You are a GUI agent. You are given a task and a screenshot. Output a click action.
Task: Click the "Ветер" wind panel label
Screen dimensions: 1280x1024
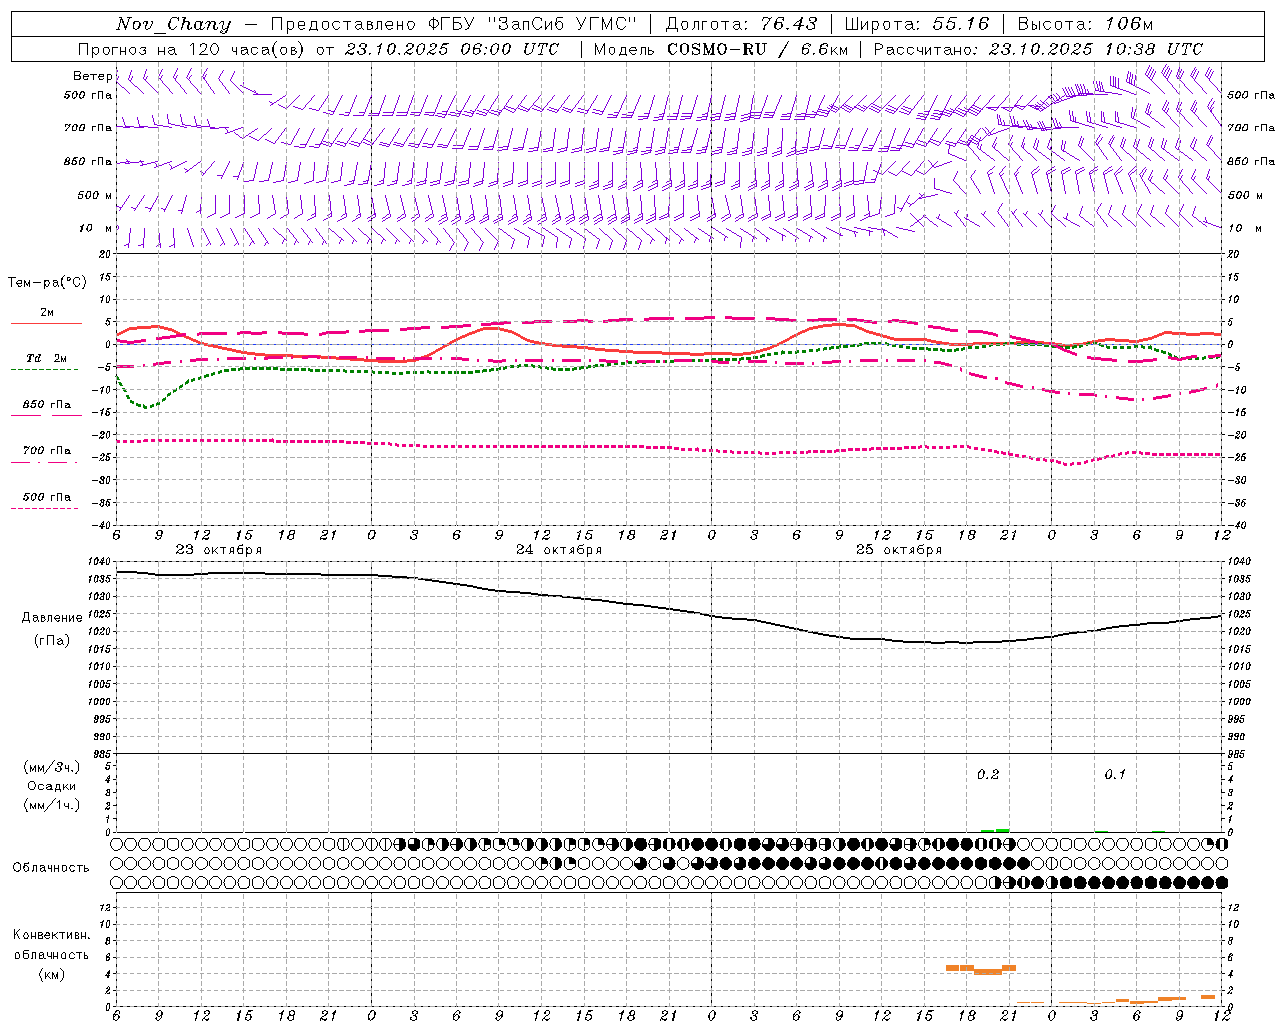coord(92,76)
